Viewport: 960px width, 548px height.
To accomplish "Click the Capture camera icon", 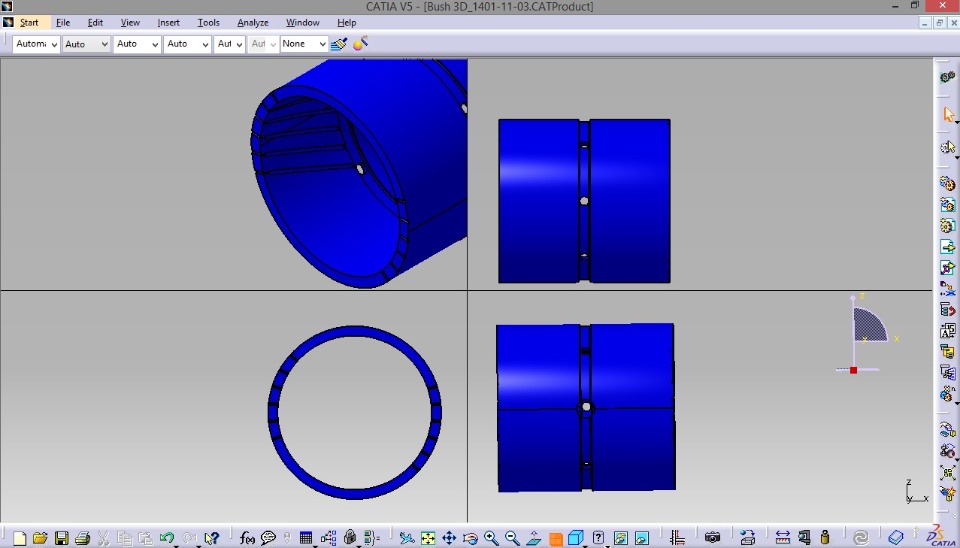I will click(x=712, y=538).
